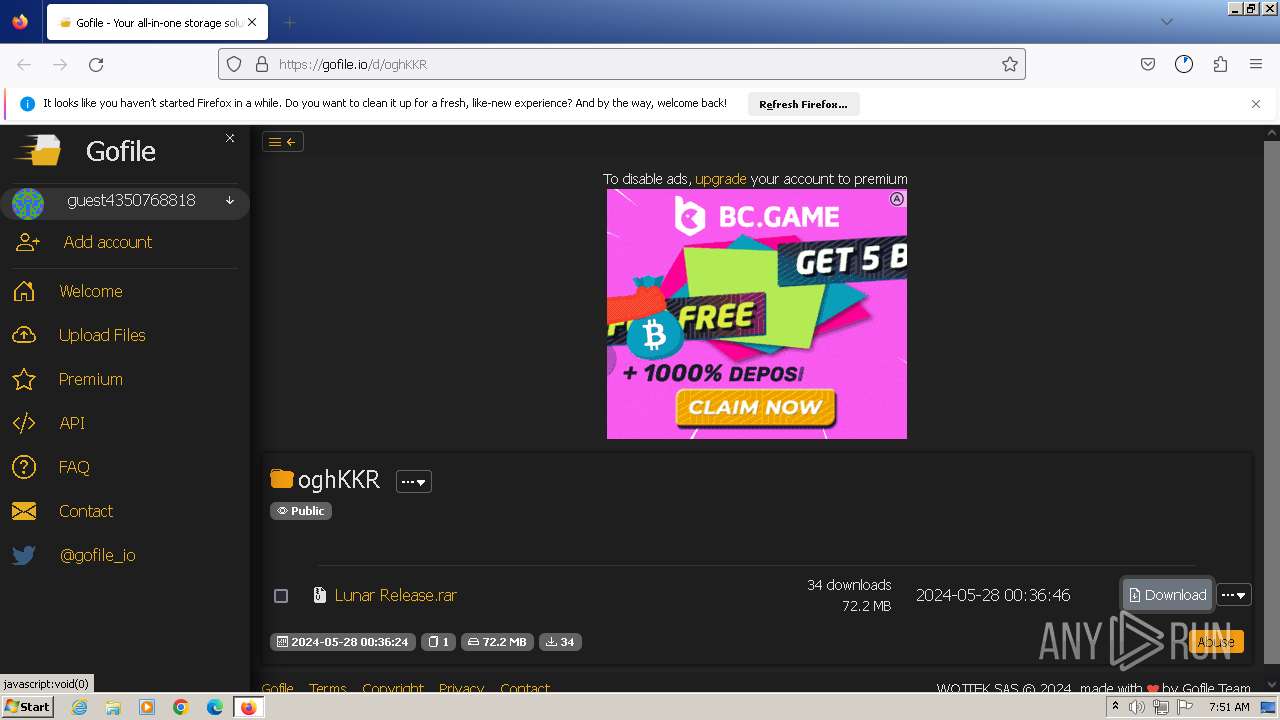Click the FAQ question mark icon
1280x720 pixels.
(x=24, y=467)
